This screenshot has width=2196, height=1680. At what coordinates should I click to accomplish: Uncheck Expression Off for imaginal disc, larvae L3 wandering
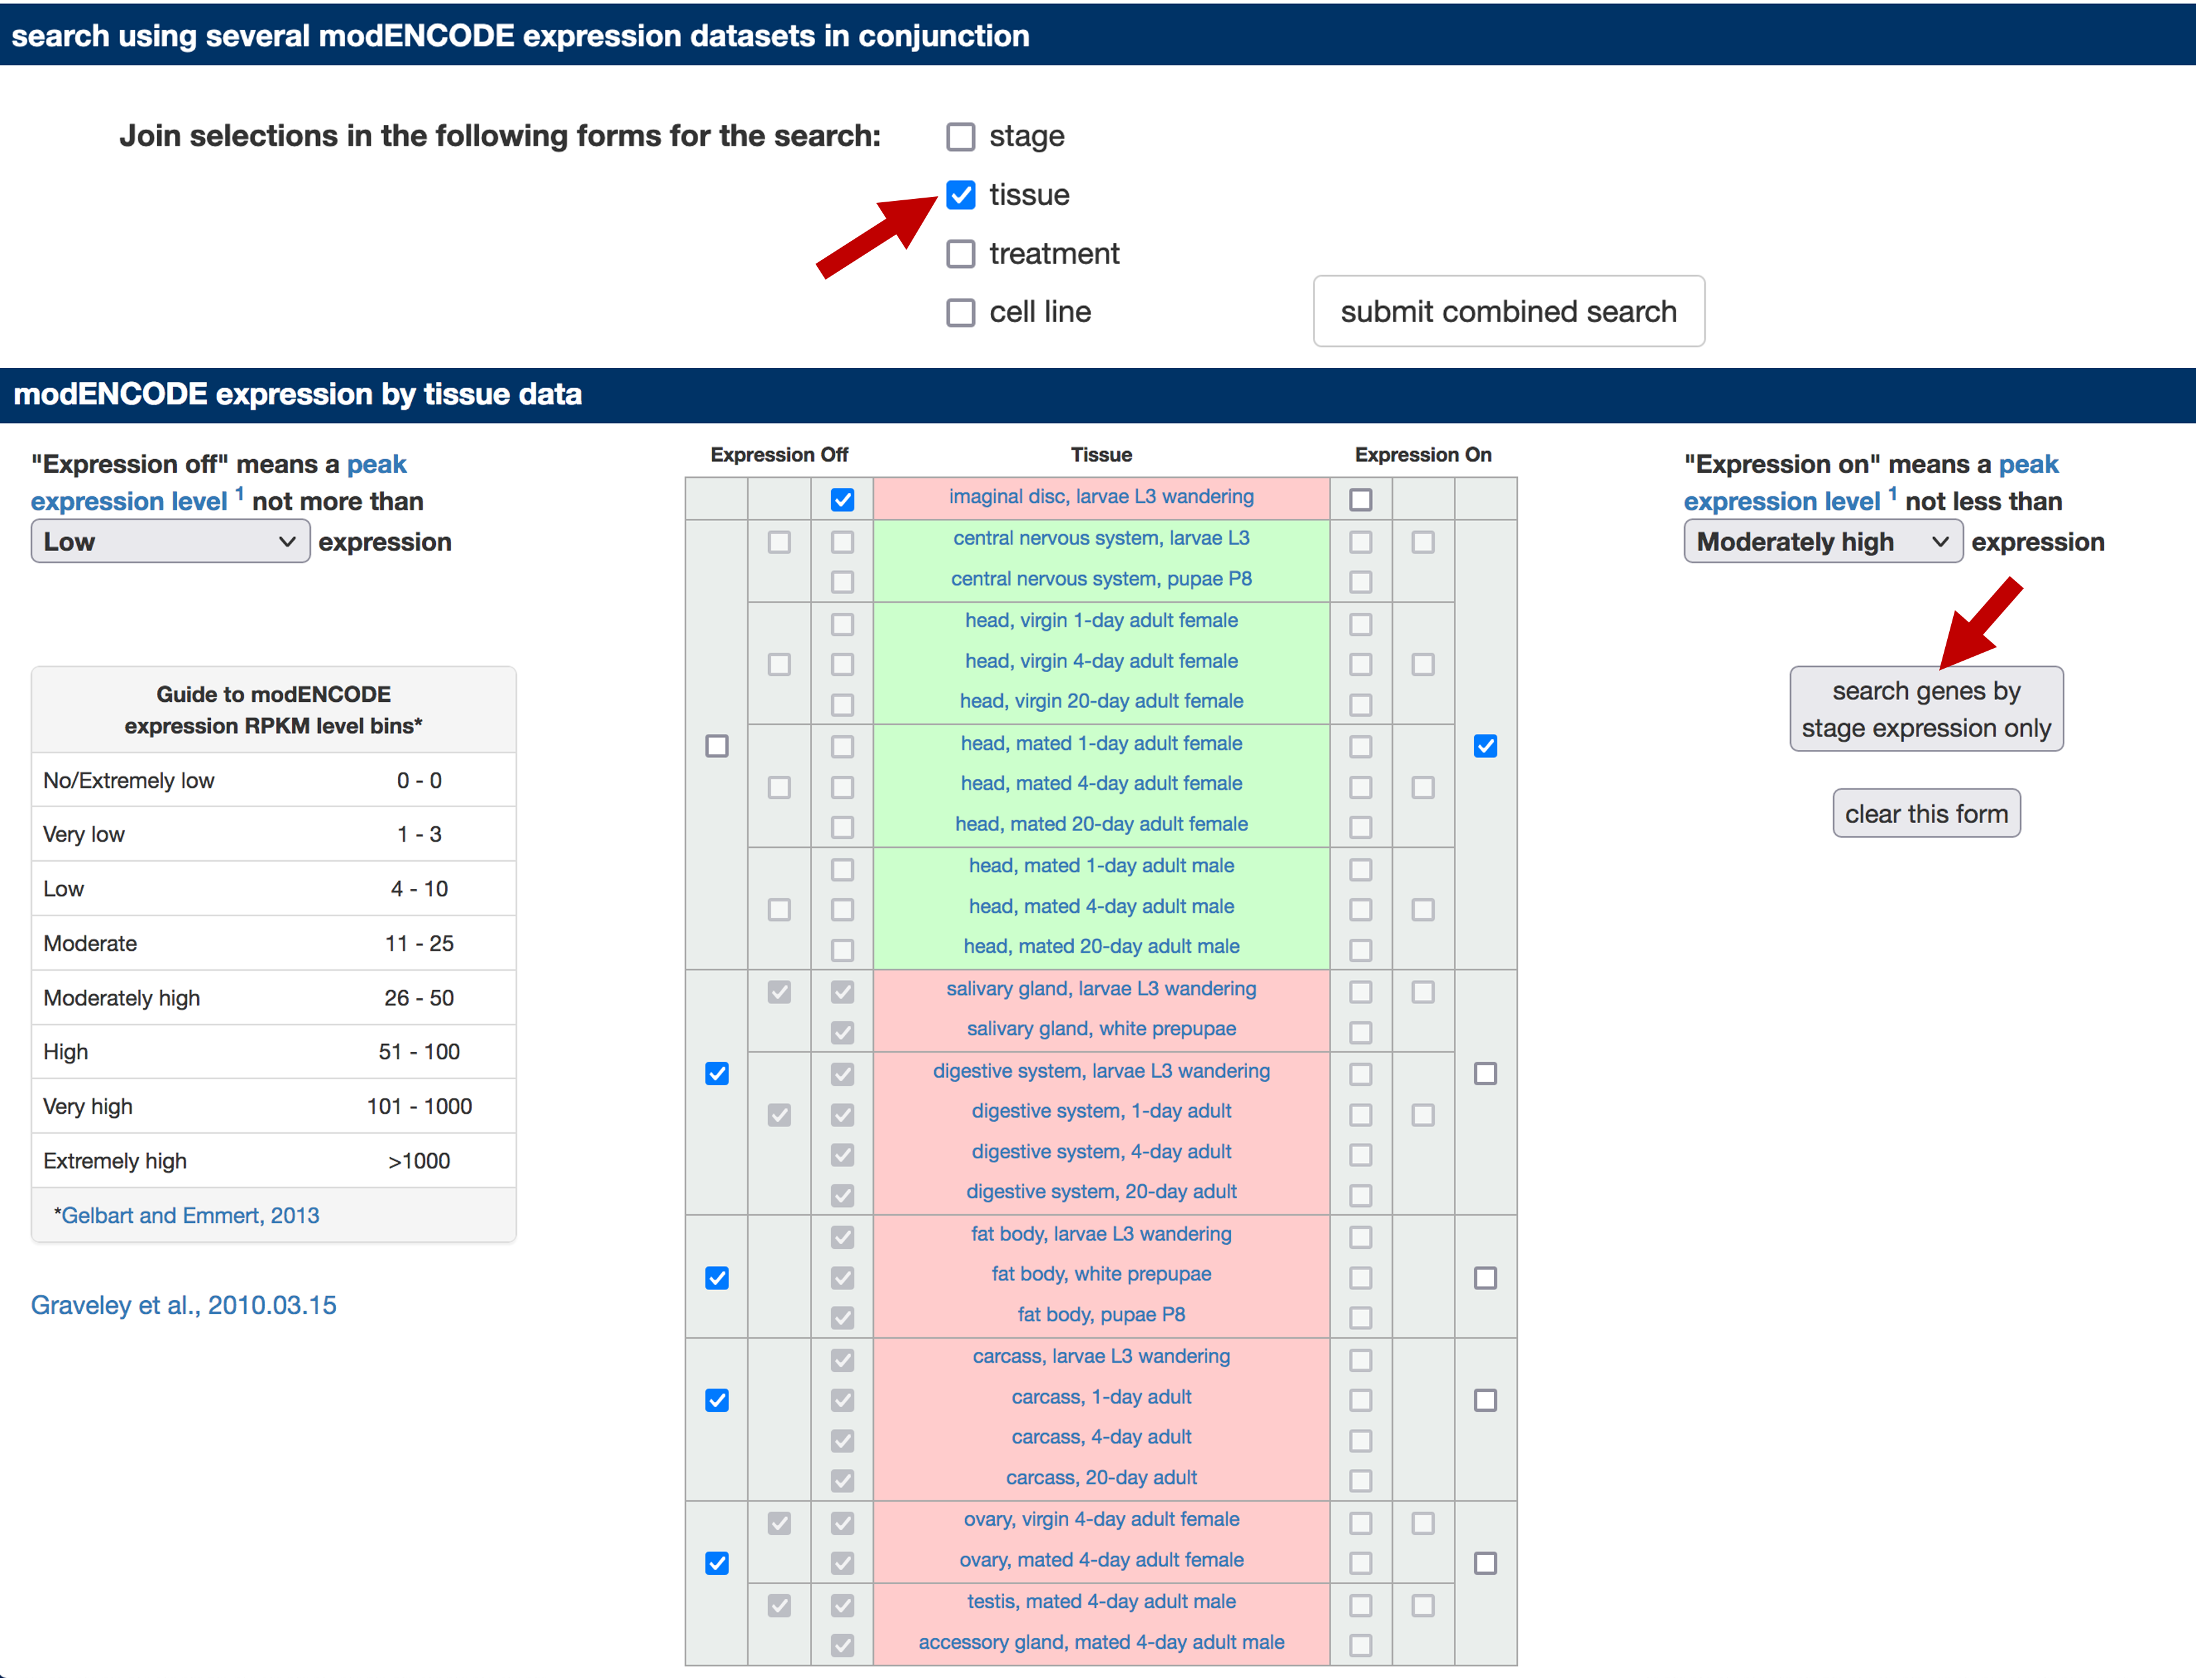click(x=842, y=499)
